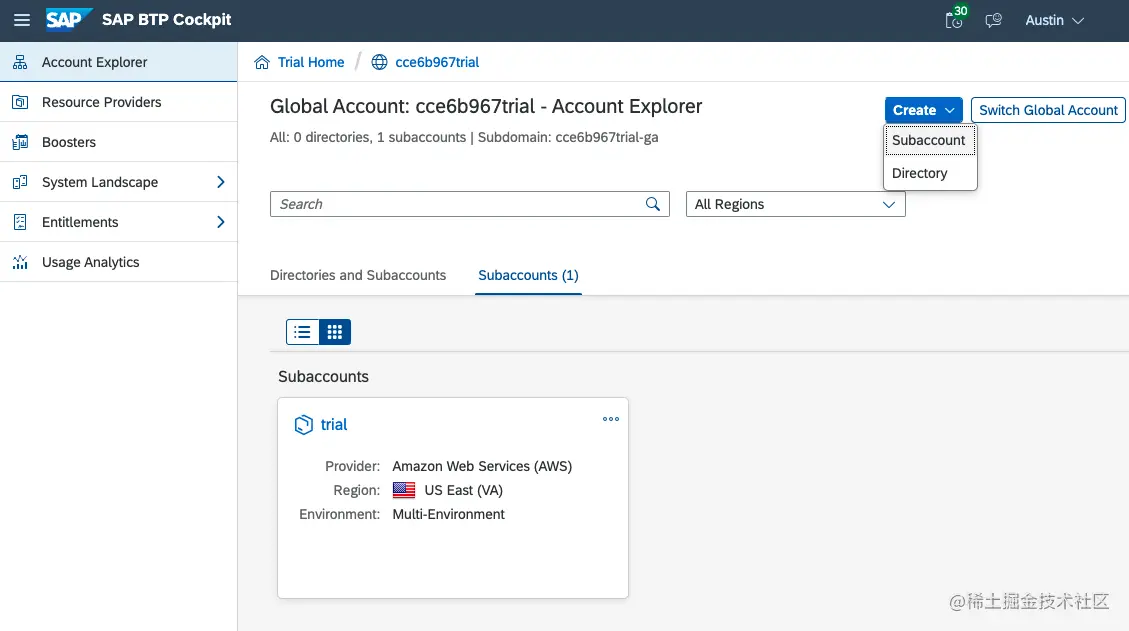Choose Subaccount from Create menu
Image resolution: width=1129 pixels, height=631 pixels.
pyautogui.click(x=930, y=140)
